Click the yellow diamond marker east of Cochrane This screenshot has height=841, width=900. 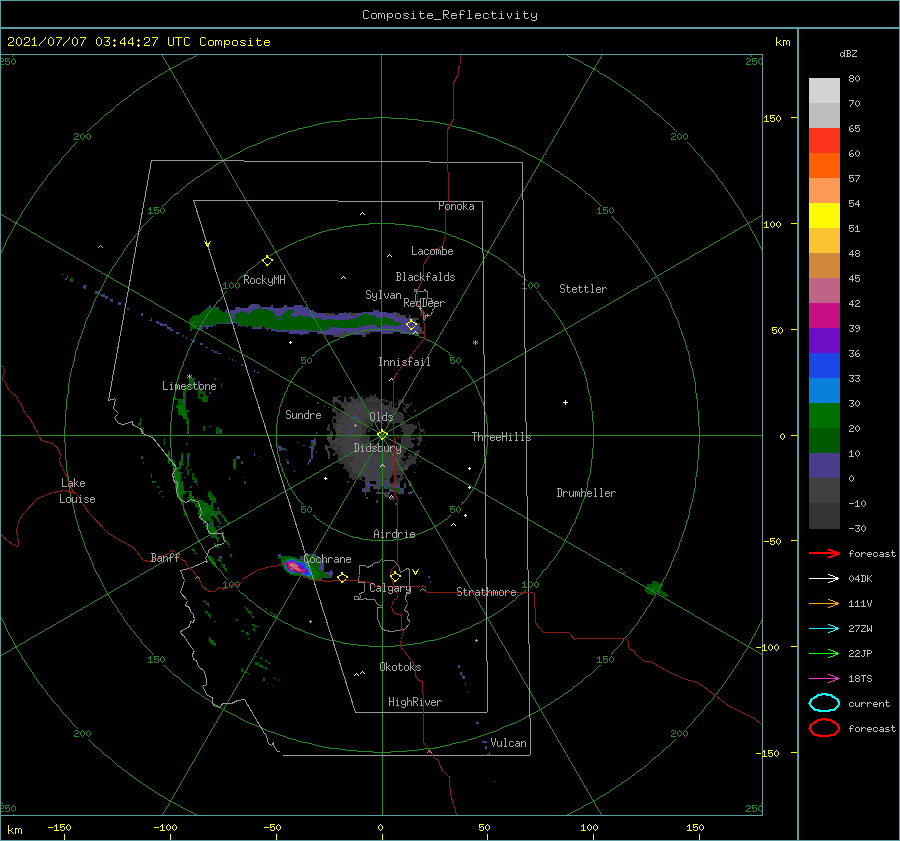[x=342, y=577]
